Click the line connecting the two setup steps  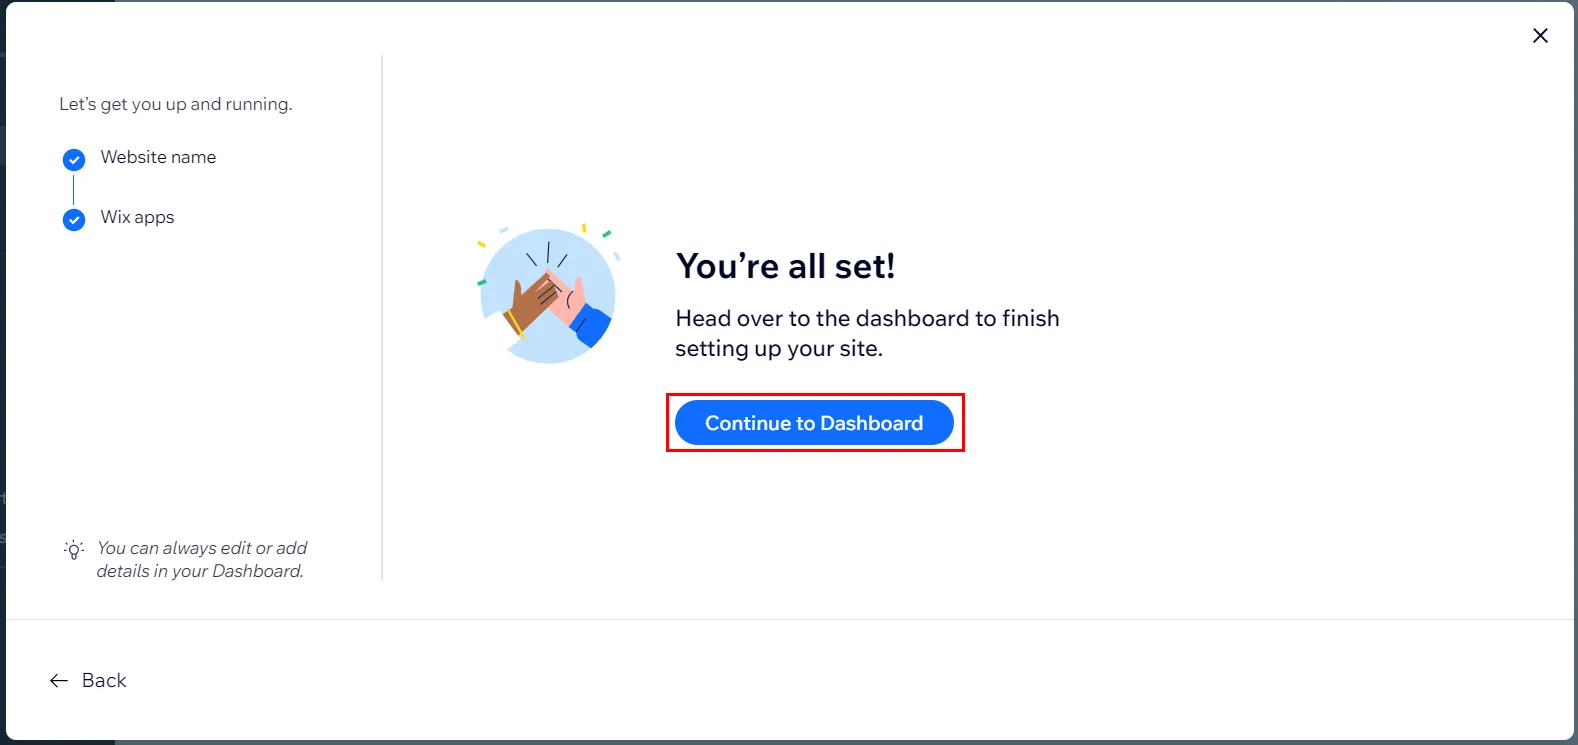coord(74,190)
